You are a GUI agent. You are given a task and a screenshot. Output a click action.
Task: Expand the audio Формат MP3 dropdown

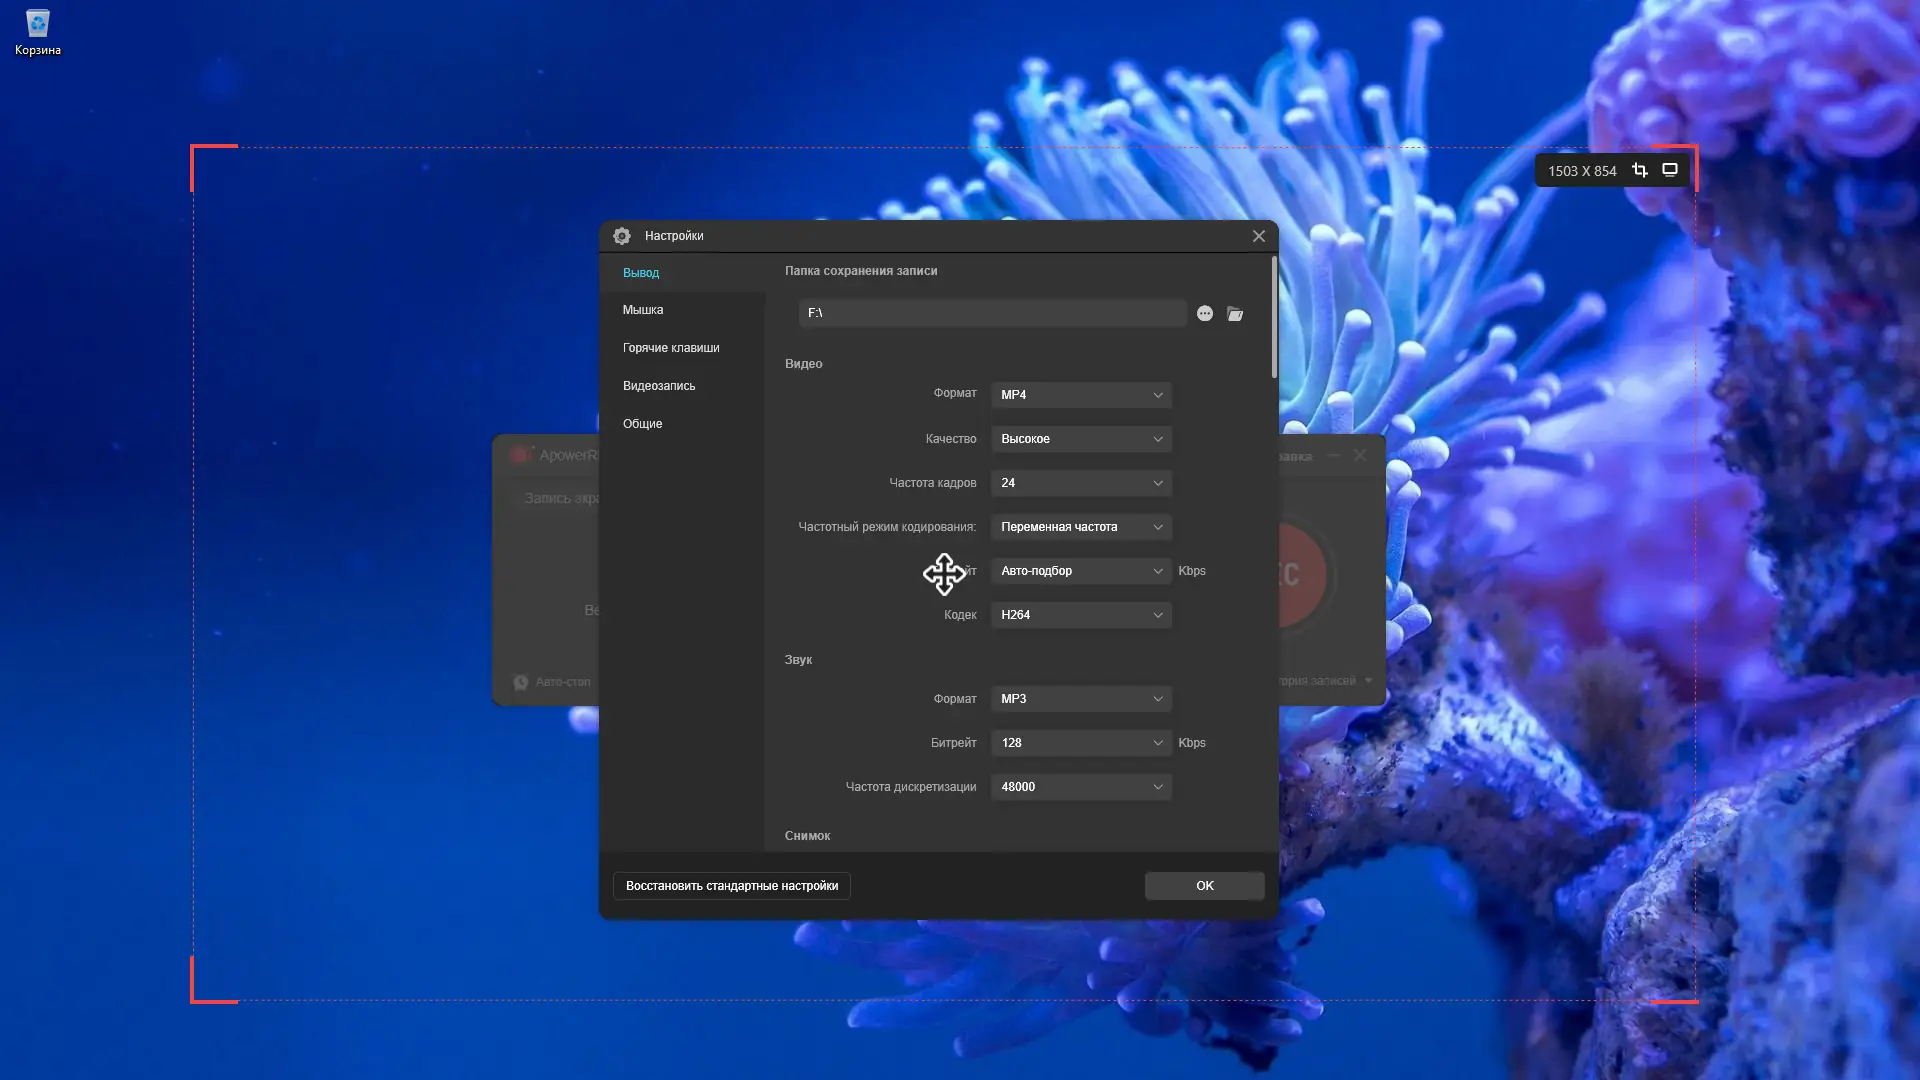(x=1081, y=699)
